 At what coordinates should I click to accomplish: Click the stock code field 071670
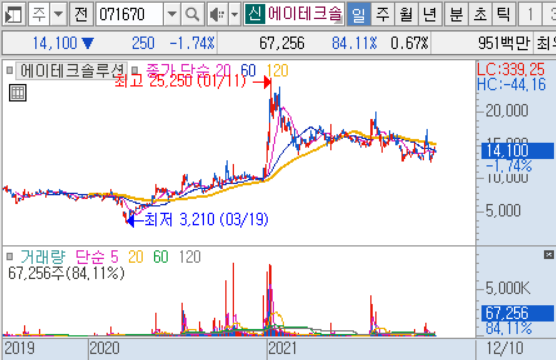pos(129,14)
